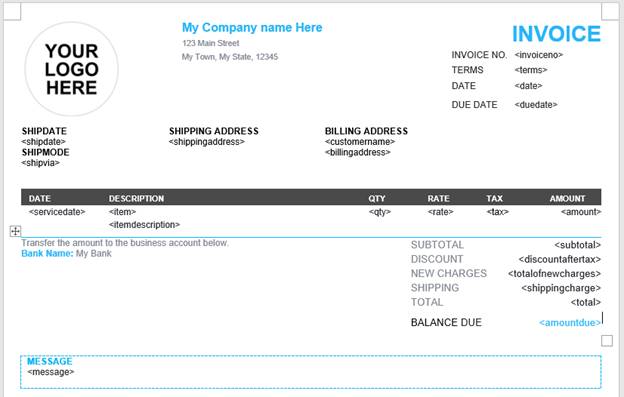Click the <shipdate> placeholder
Screen dimensions: 624x397
click(x=43, y=142)
